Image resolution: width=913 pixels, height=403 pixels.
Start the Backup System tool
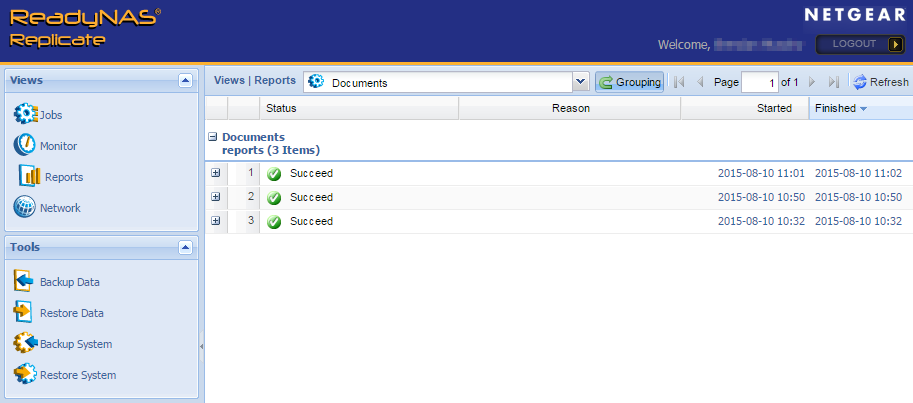(25, 344)
